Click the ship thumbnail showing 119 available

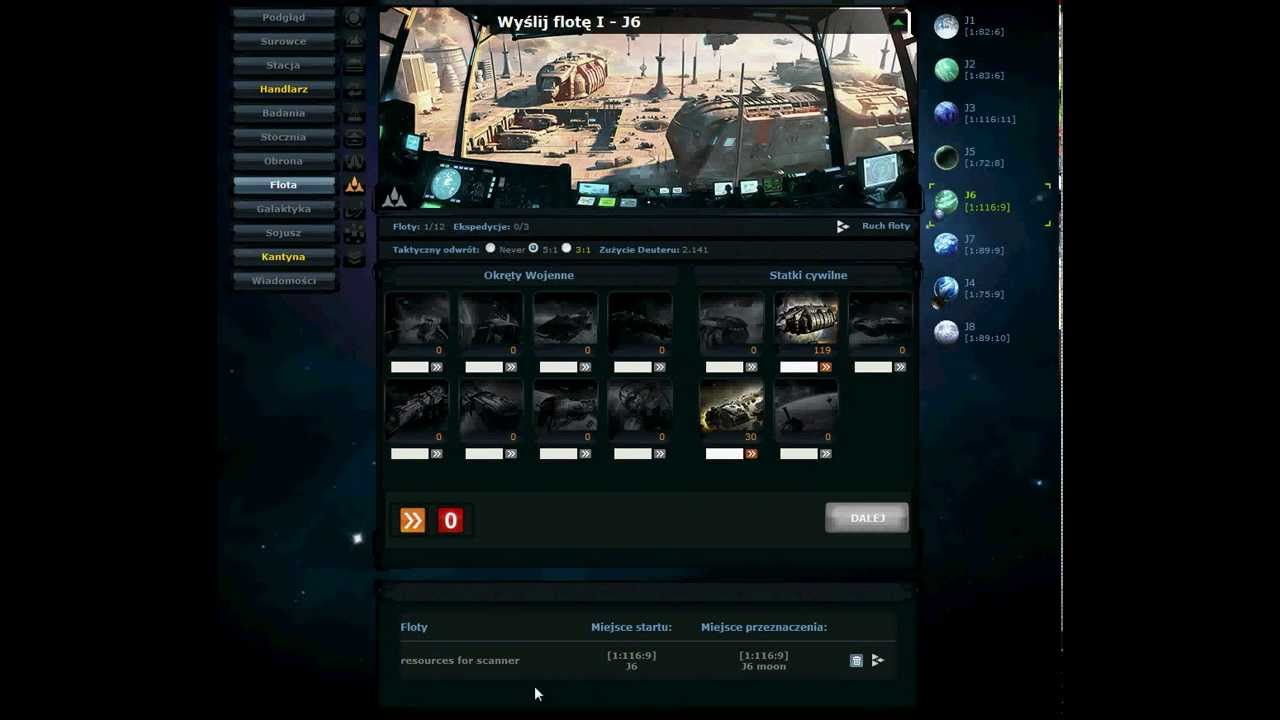coord(806,322)
